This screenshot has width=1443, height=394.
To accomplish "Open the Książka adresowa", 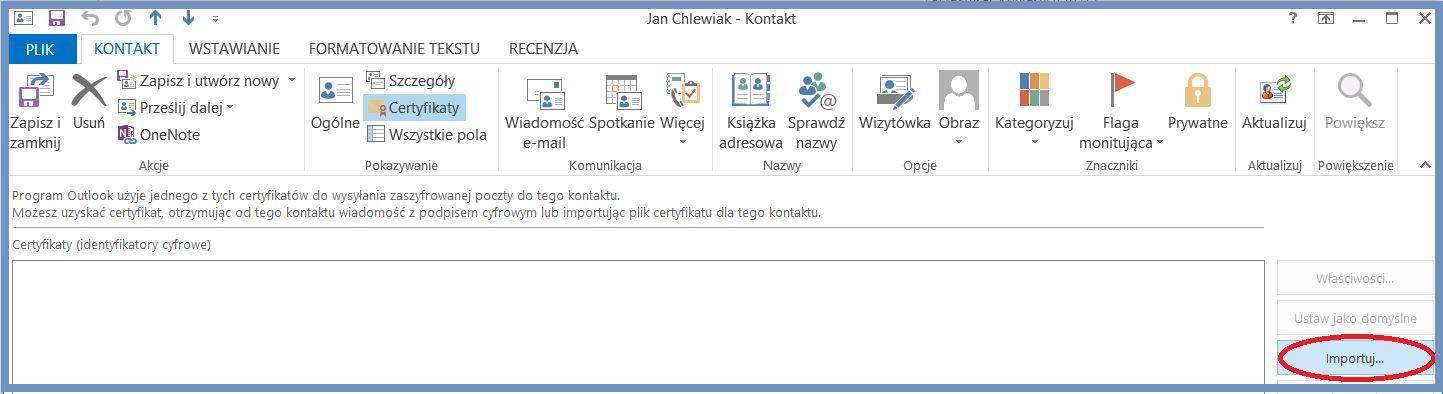I will [x=750, y=112].
